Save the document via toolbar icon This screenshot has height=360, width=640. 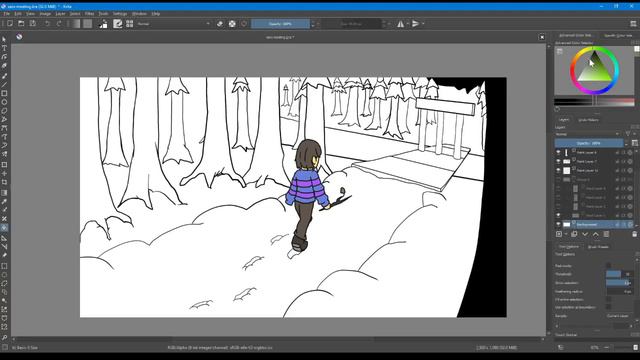pos(33,24)
